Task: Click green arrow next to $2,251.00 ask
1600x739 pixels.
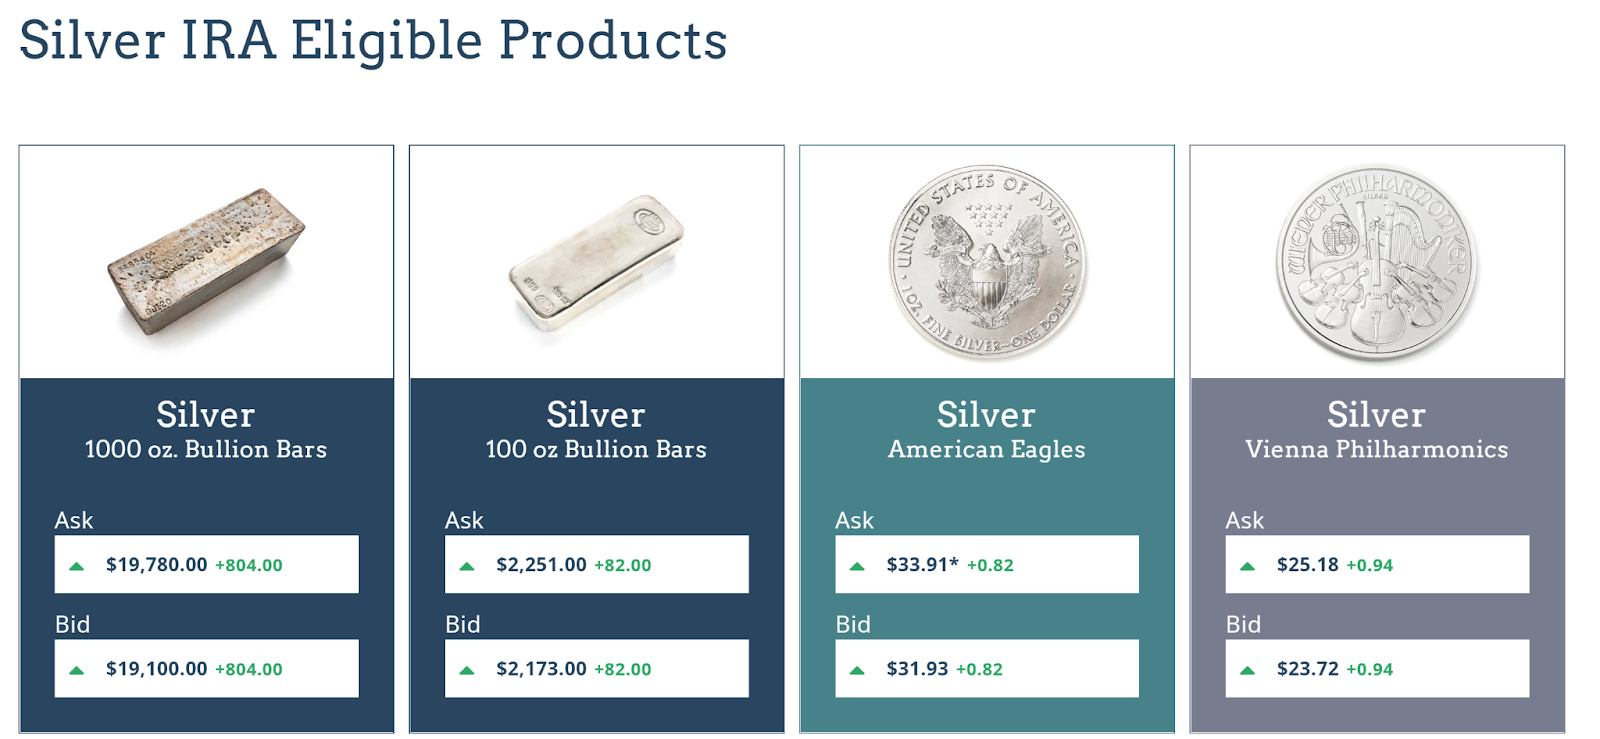Action: coord(466,566)
